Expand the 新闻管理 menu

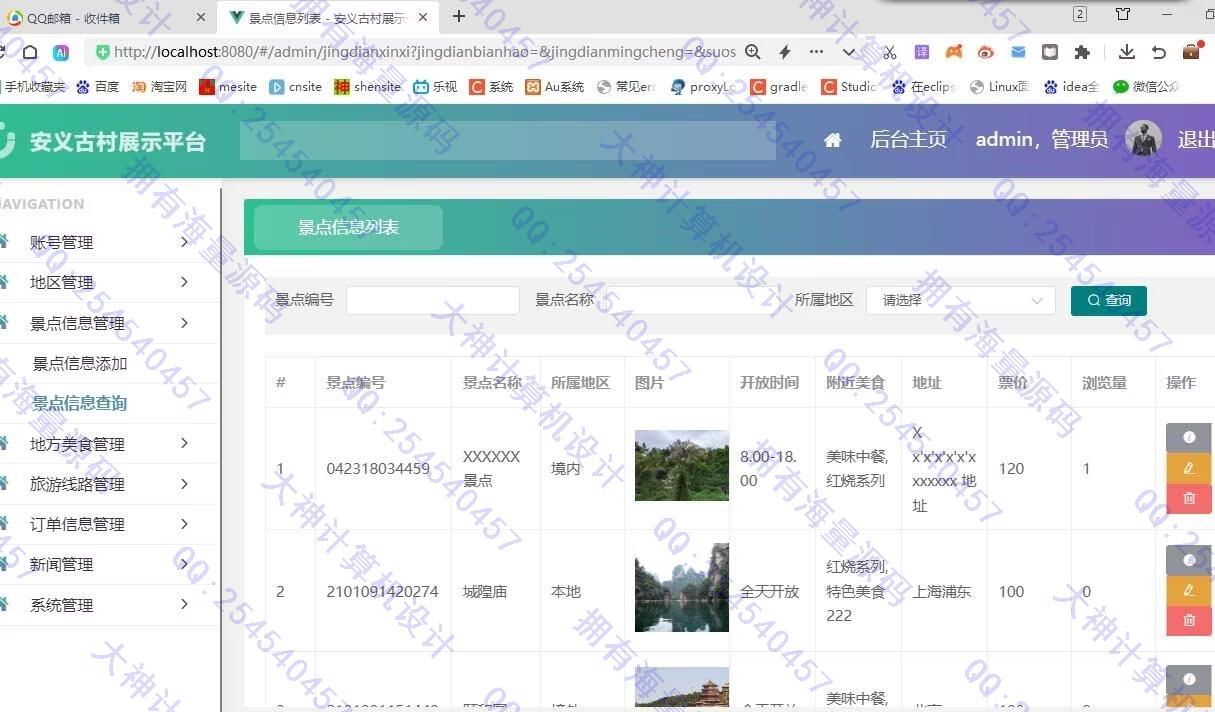[x=108, y=564]
